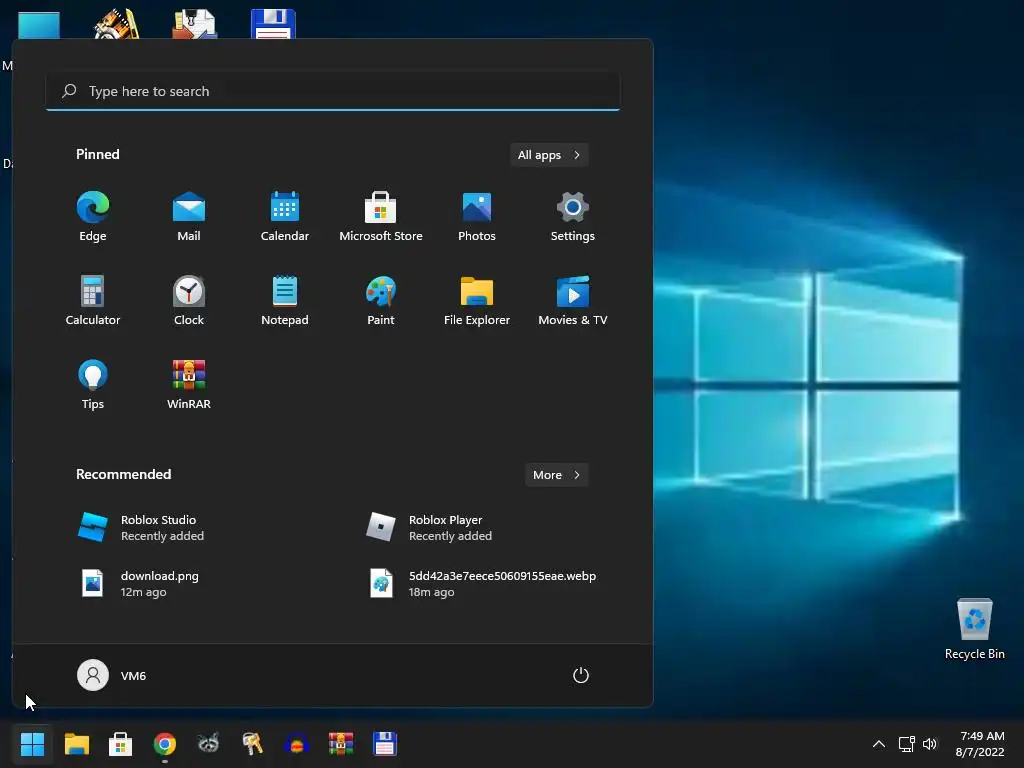The height and width of the screenshot is (768, 1024).
Task: Switch to Chrome on the taskbar
Action: pos(165,744)
